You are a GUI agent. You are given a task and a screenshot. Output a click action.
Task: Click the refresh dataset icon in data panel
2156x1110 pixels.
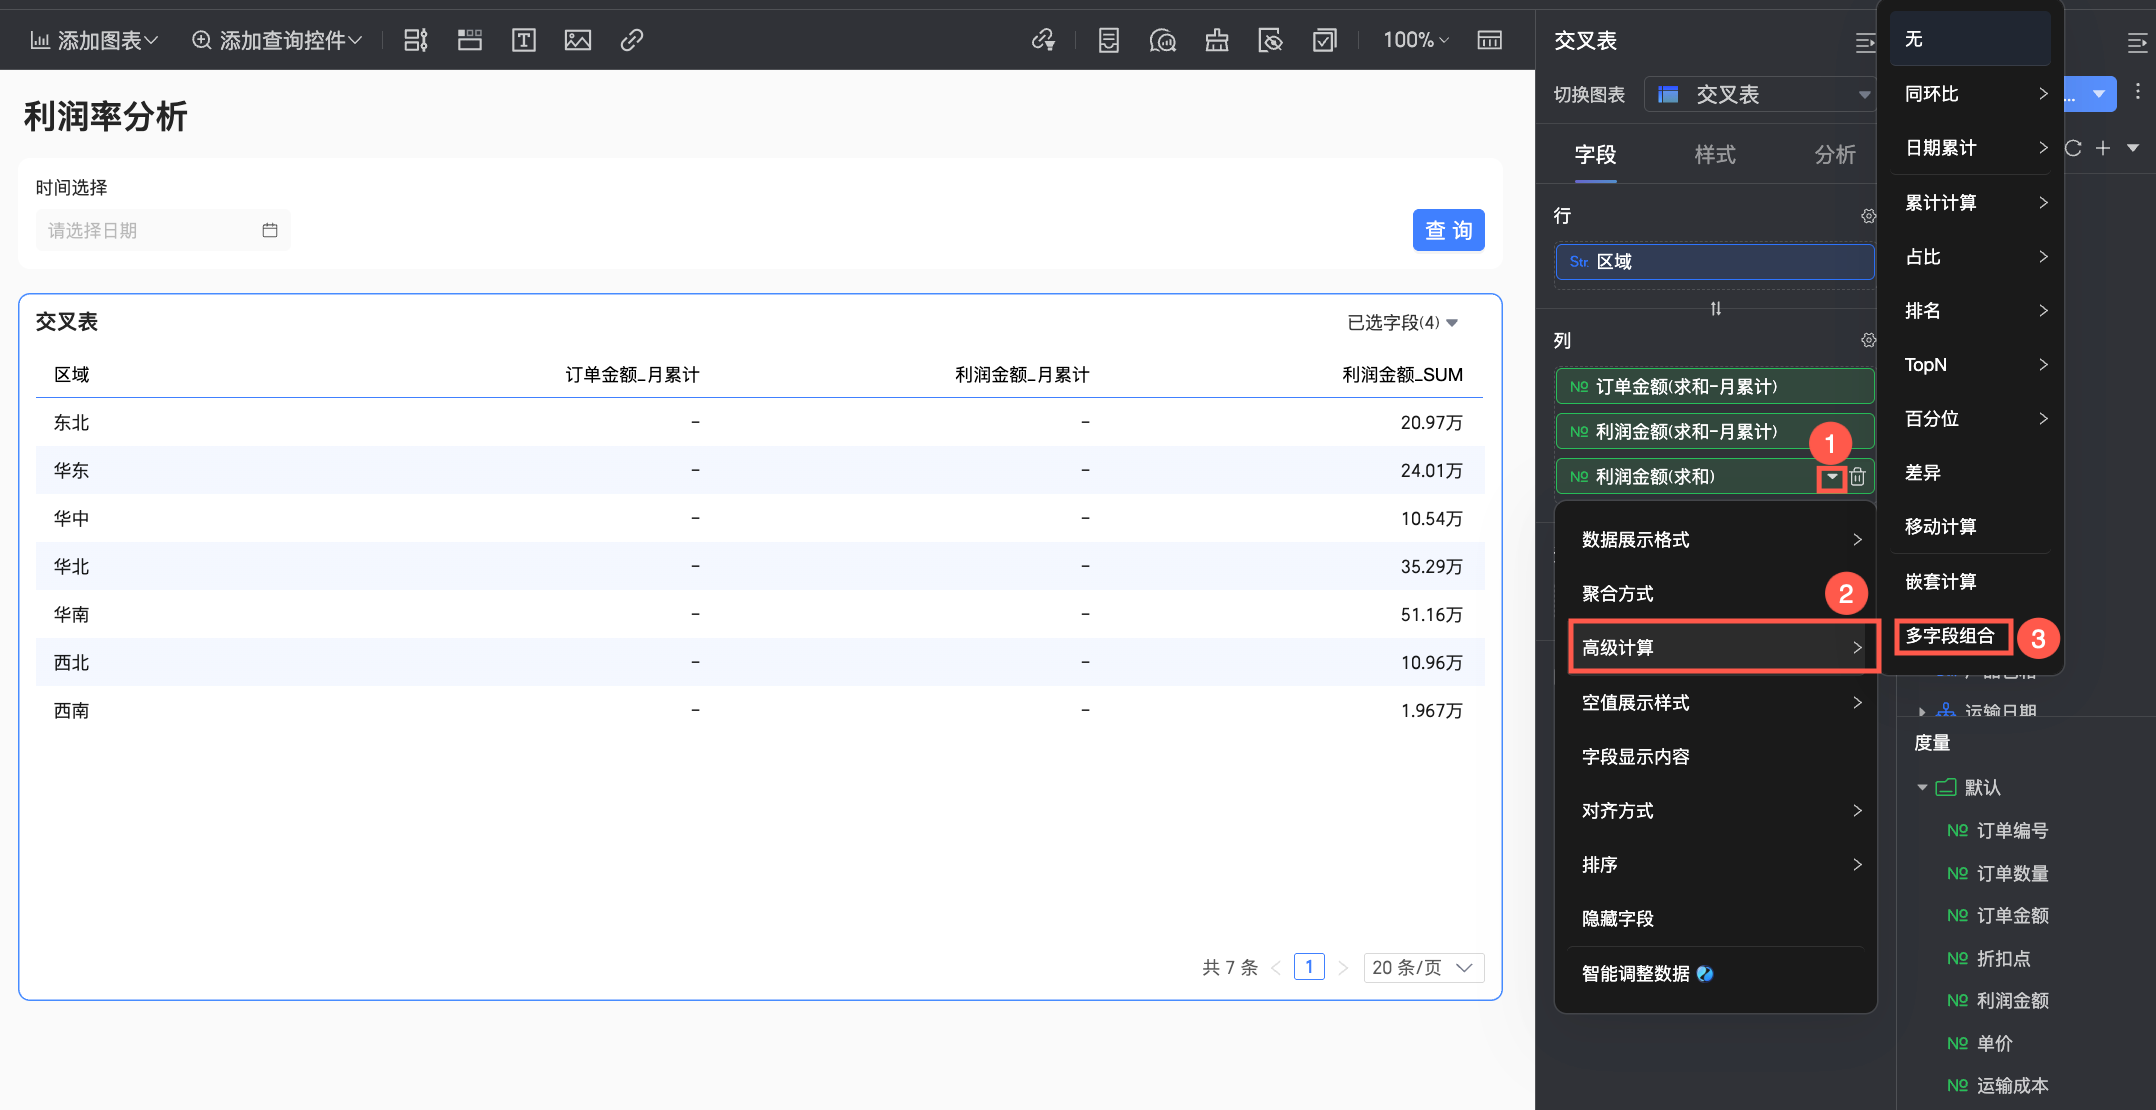click(2073, 148)
